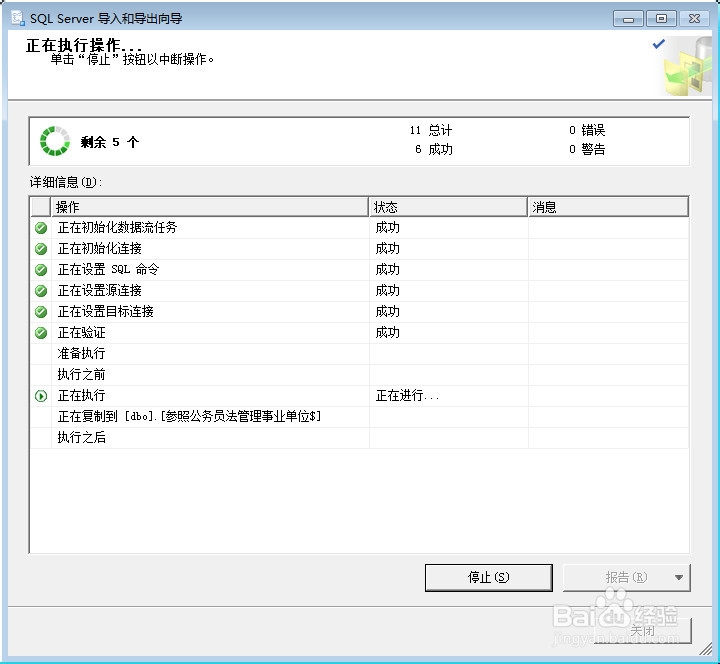Click success icon beside 正在设置目标连接
This screenshot has height=664, width=720.
click(41, 312)
